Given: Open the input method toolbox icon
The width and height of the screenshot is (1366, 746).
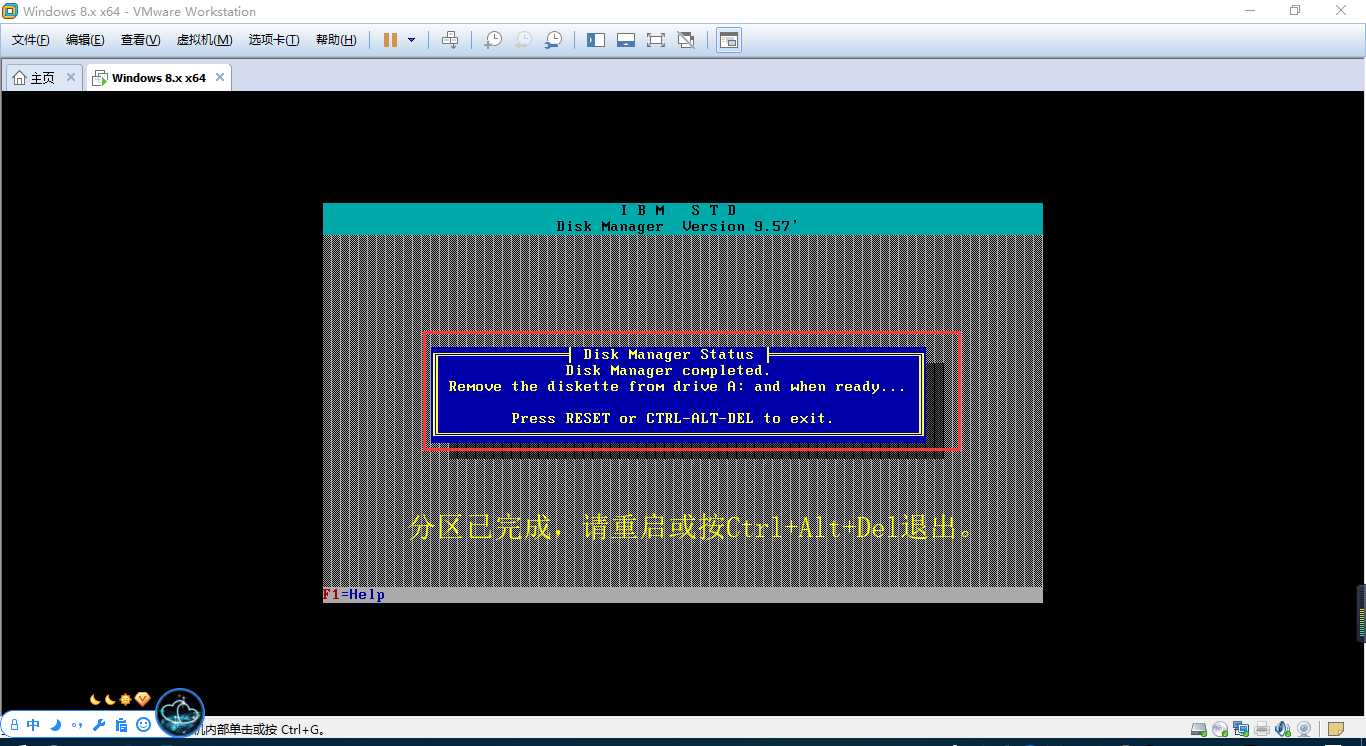Looking at the screenshot, I should click(x=121, y=725).
